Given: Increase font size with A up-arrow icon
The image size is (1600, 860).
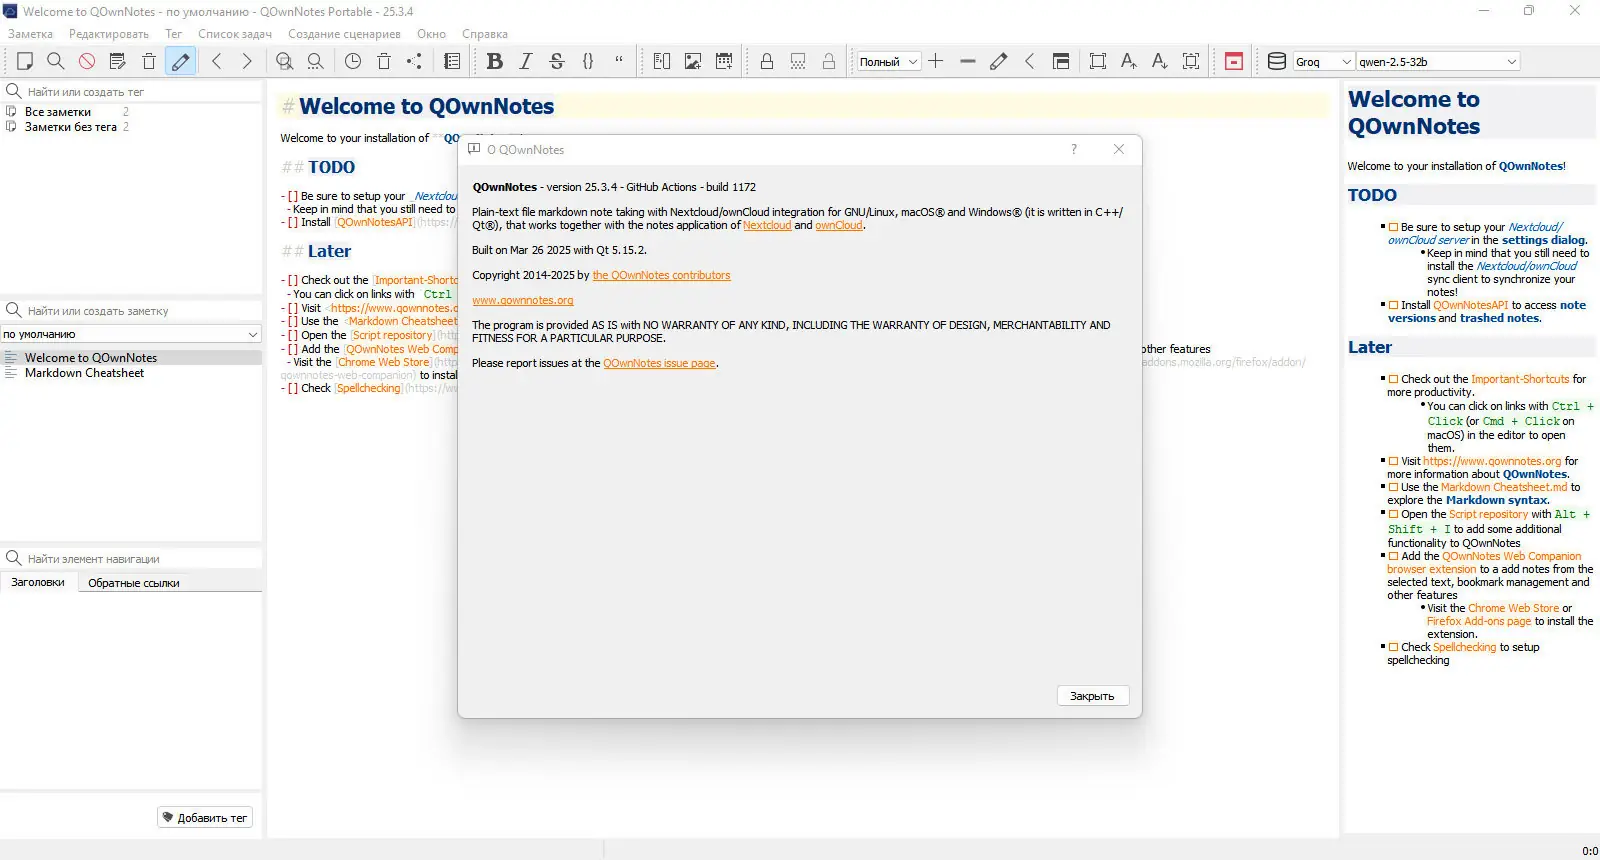Looking at the screenshot, I should pyautogui.click(x=1129, y=62).
